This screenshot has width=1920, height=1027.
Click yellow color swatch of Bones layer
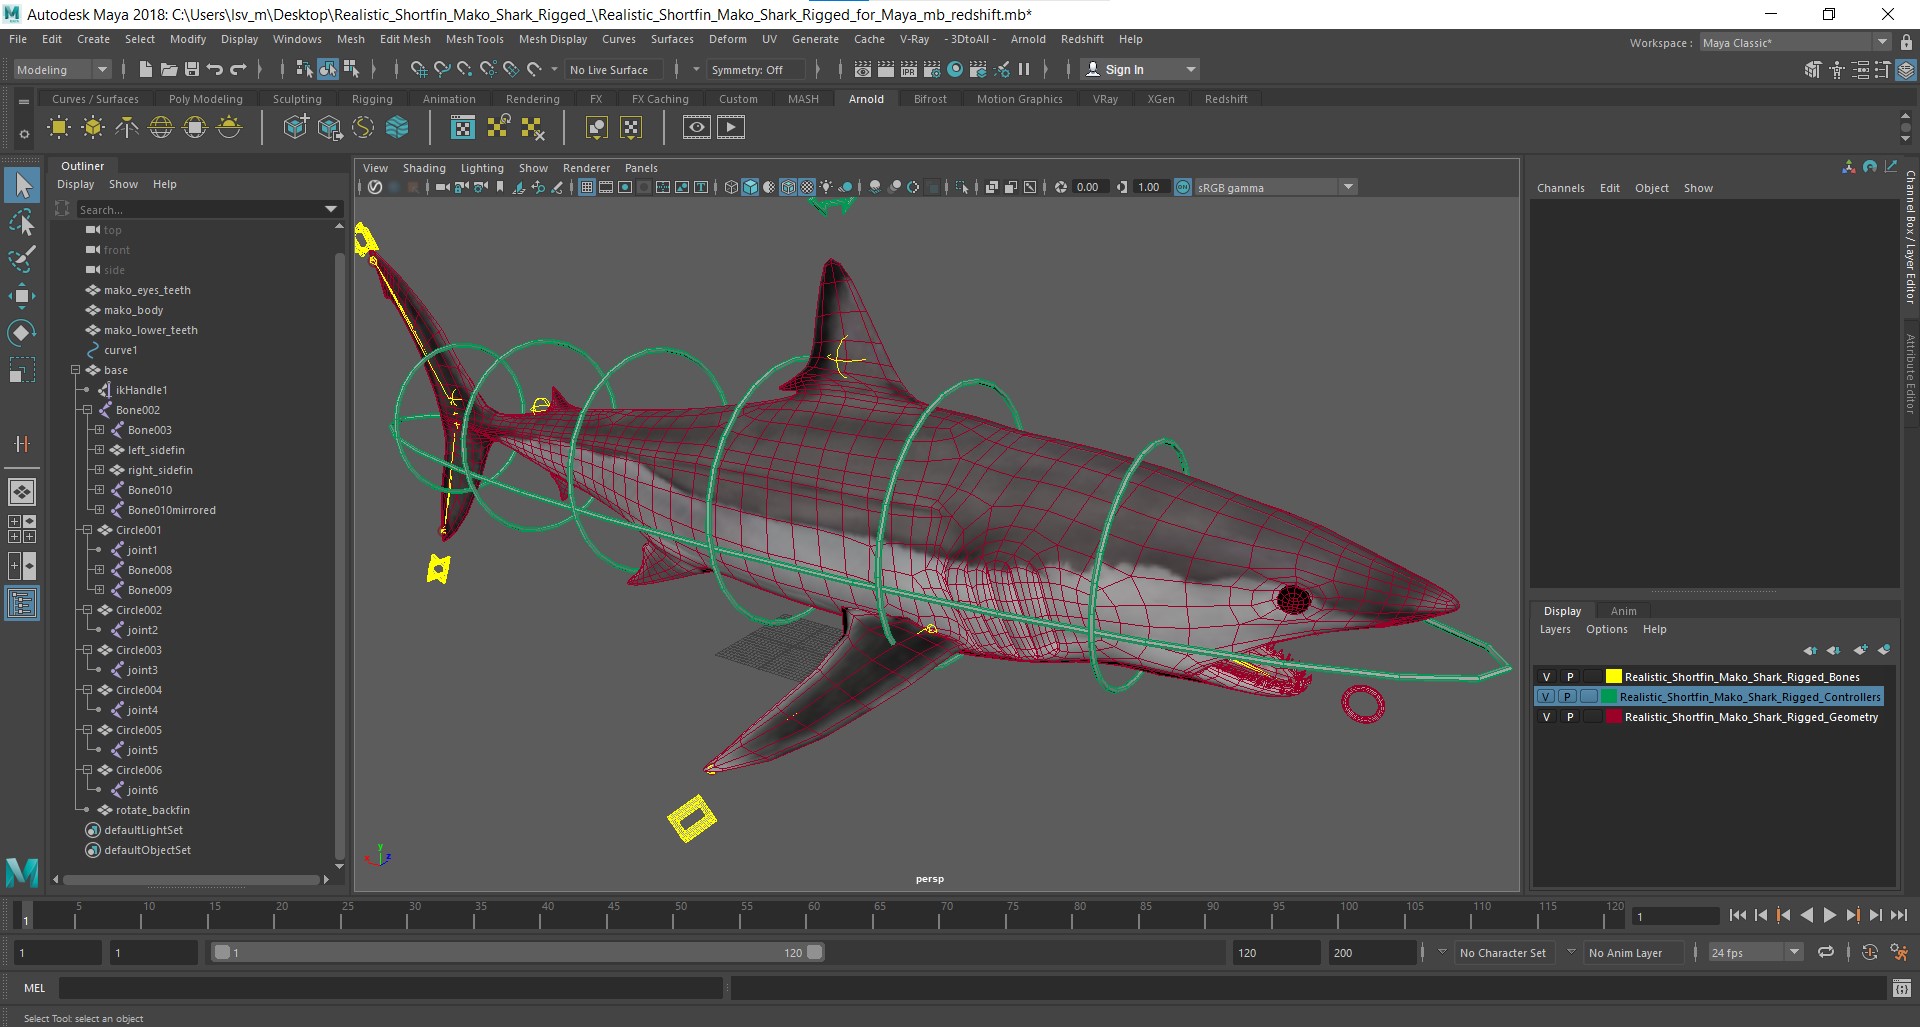(x=1613, y=677)
